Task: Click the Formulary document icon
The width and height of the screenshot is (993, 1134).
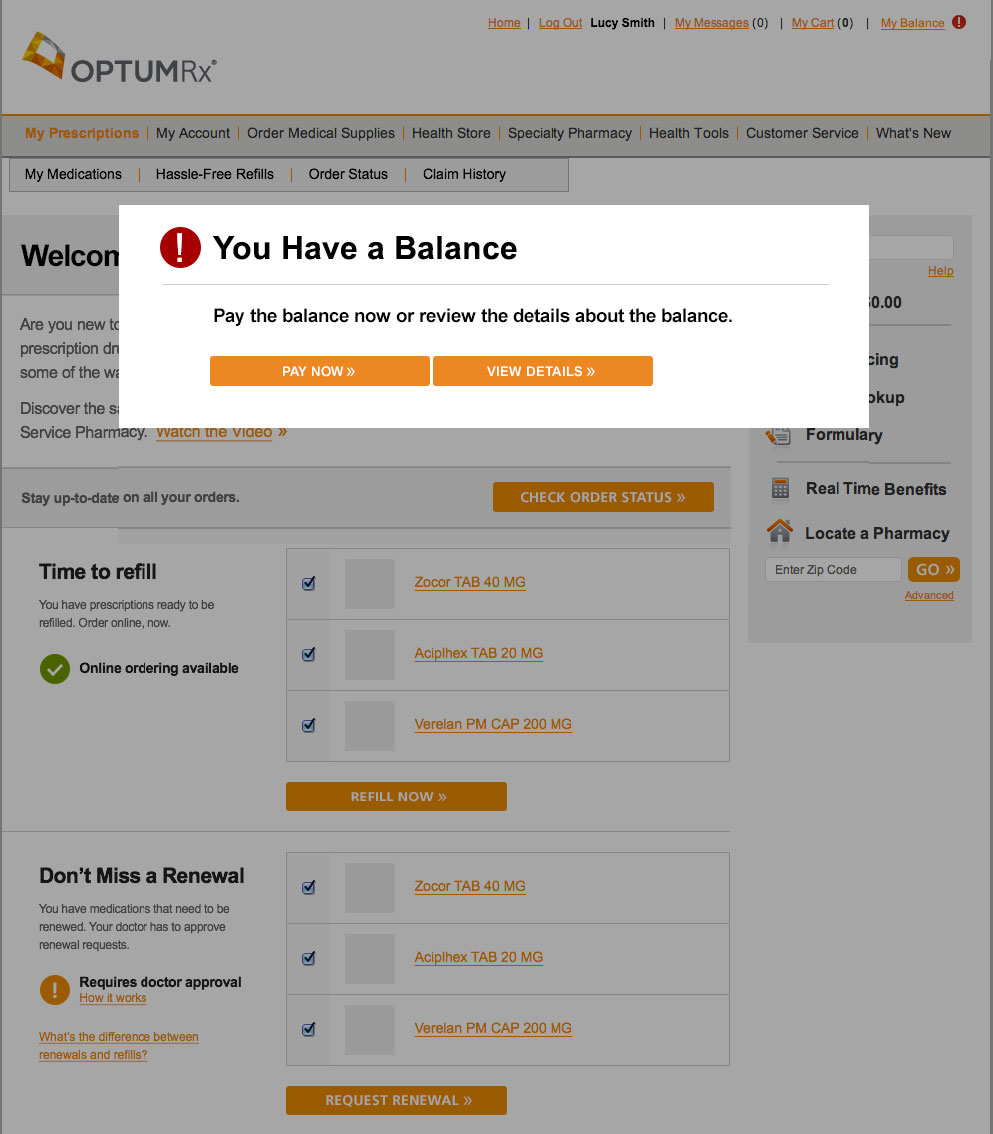Action: point(778,435)
